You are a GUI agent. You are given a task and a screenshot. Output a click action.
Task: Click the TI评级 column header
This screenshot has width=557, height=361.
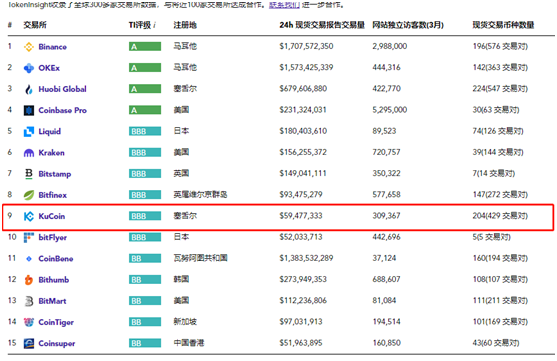click(x=140, y=25)
